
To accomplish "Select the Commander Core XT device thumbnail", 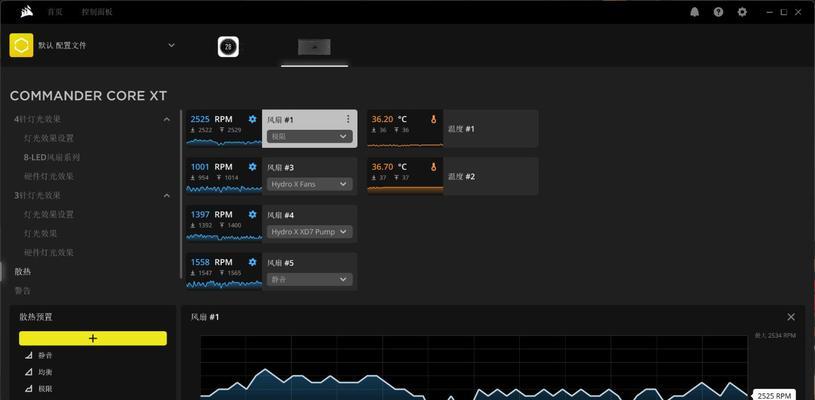I will (x=314, y=47).
